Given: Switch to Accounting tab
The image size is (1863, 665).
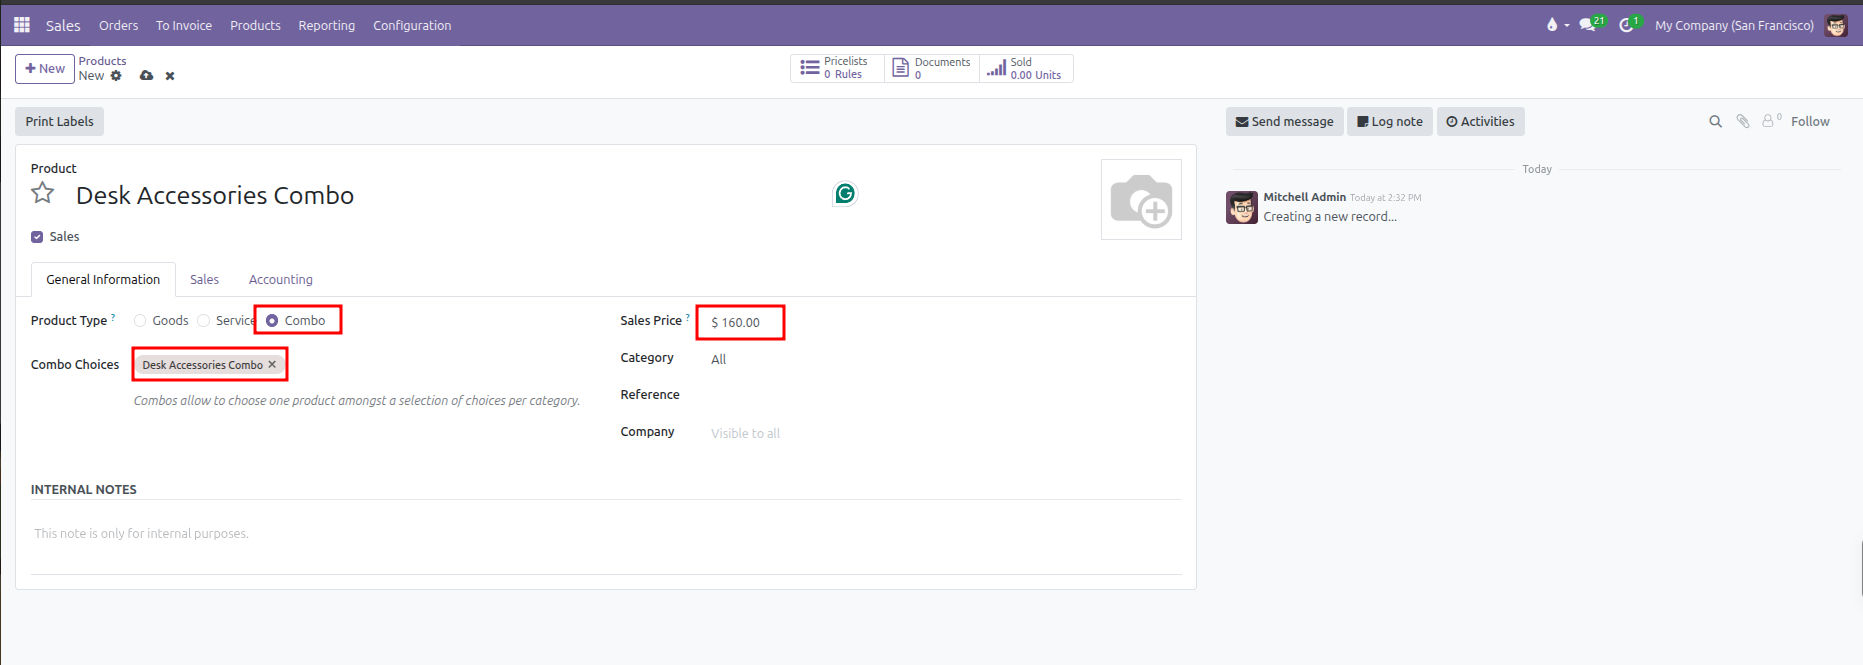Looking at the screenshot, I should click(x=281, y=280).
